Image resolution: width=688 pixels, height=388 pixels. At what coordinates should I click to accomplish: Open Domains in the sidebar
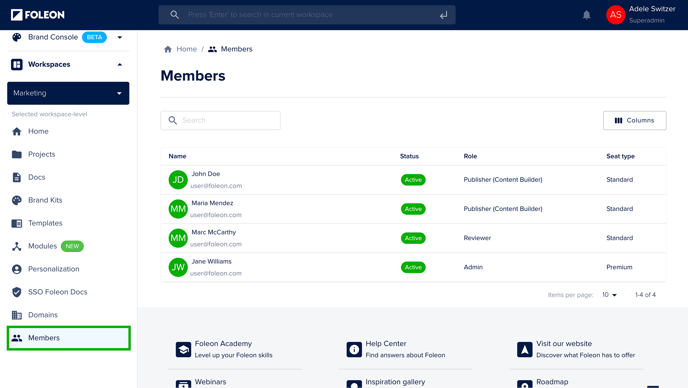tap(43, 315)
